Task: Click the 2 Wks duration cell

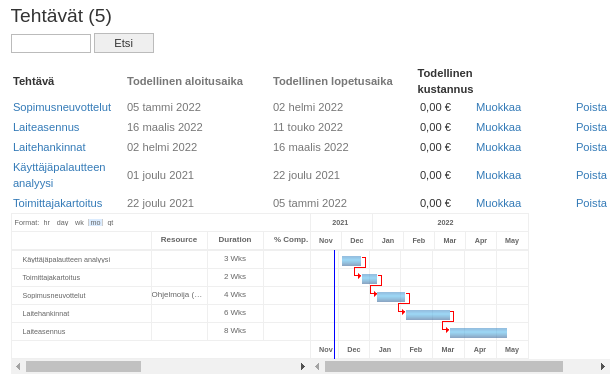Action: [x=235, y=277]
